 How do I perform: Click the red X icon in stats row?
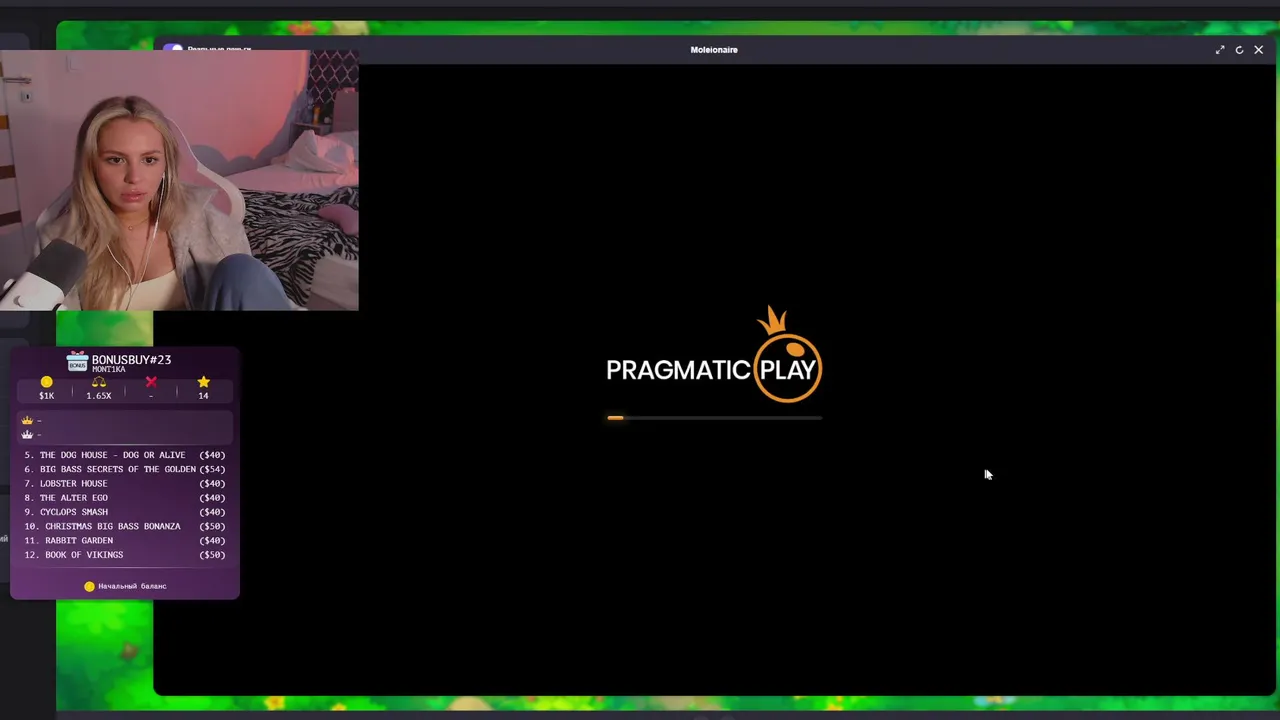[x=151, y=382]
